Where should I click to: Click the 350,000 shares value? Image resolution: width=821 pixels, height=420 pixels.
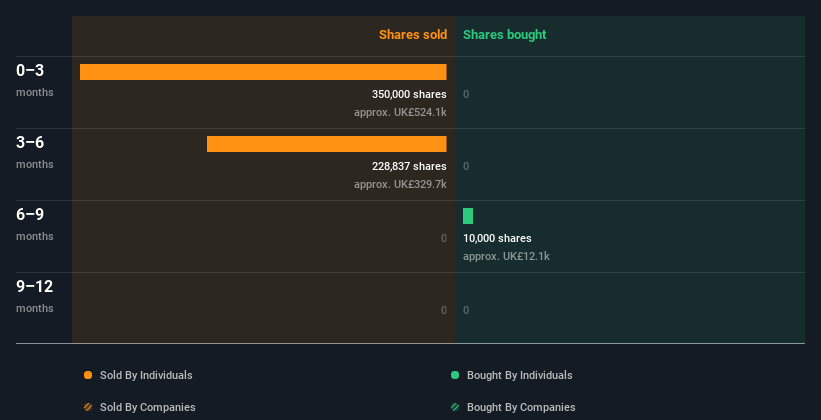[409, 94]
